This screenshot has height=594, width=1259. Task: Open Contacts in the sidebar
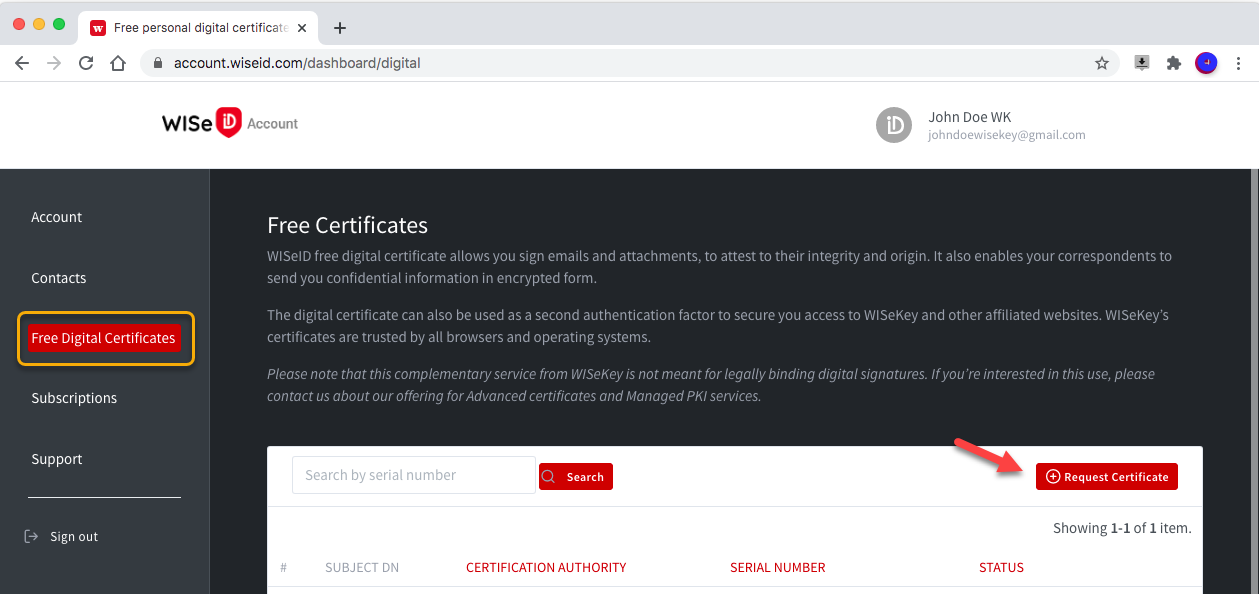(x=59, y=278)
